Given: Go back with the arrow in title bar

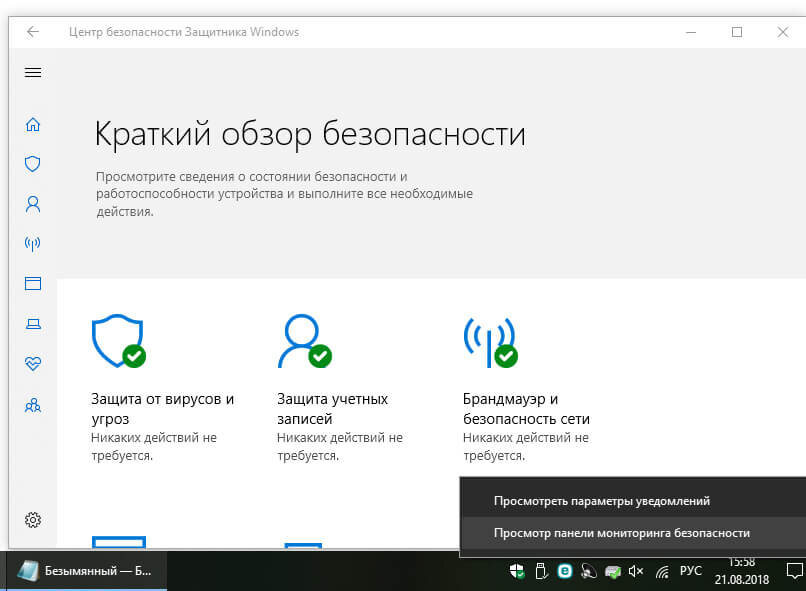Looking at the screenshot, I should pyautogui.click(x=33, y=32).
